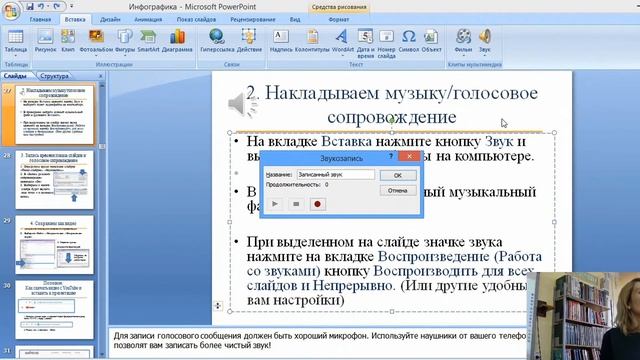The image size is (640, 360).
Task: Insert a SmartArt graphic
Action: [x=148, y=41]
